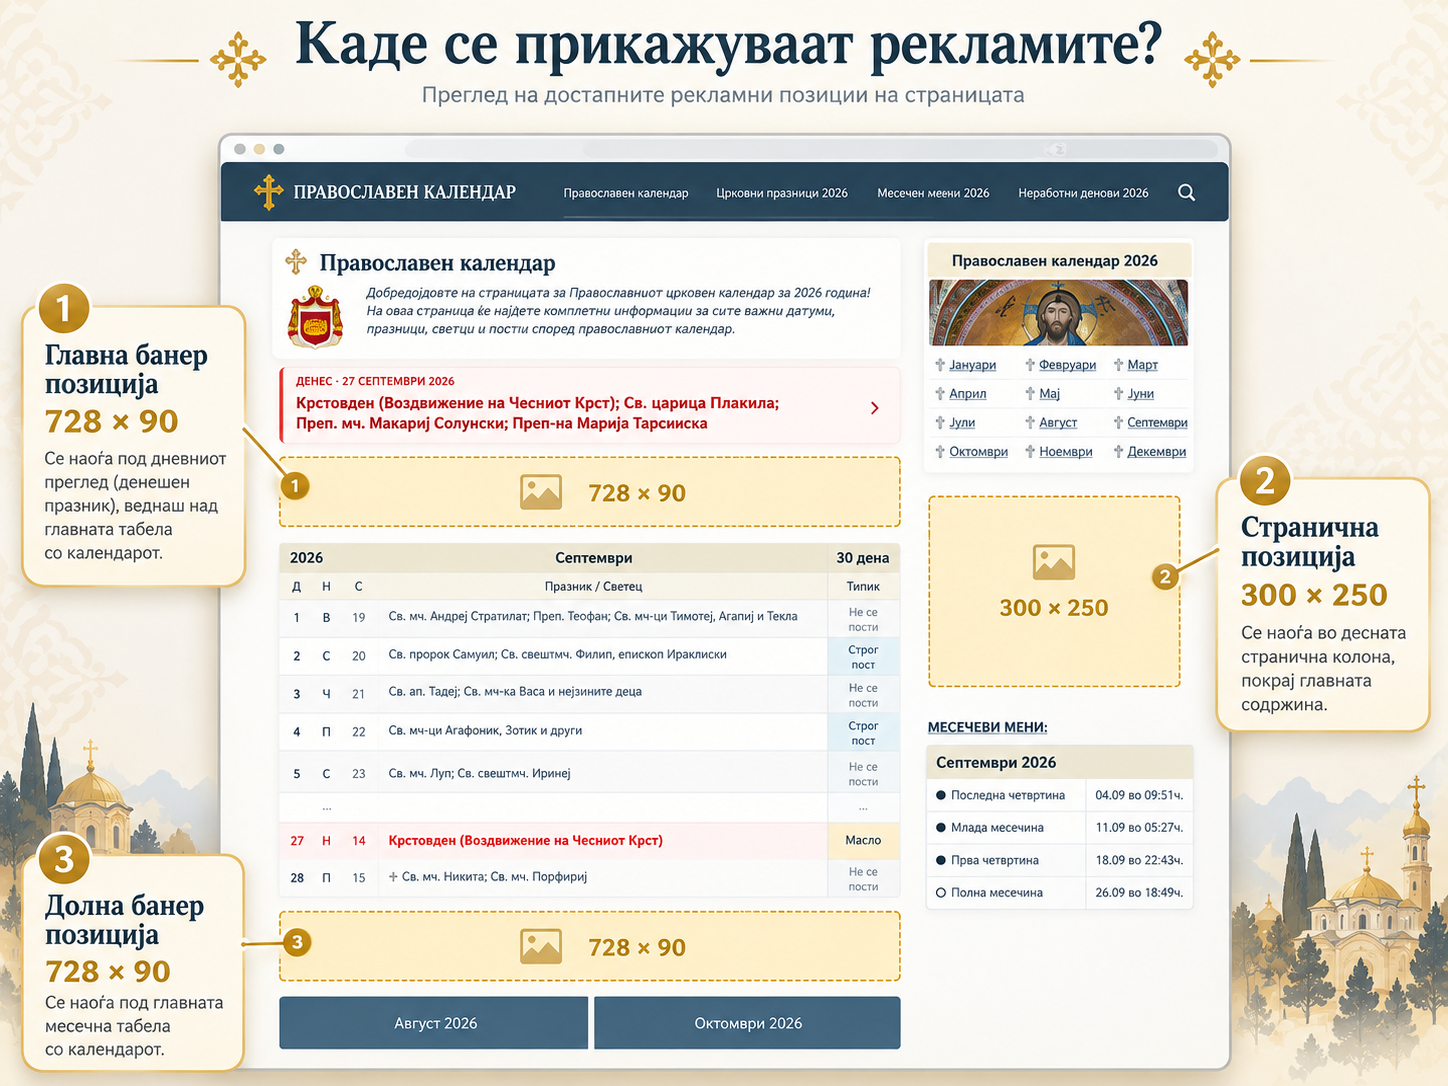Open the Православен календар nav item
The width and height of the screenshot is (1448, 1086).
tap(626, 193)
